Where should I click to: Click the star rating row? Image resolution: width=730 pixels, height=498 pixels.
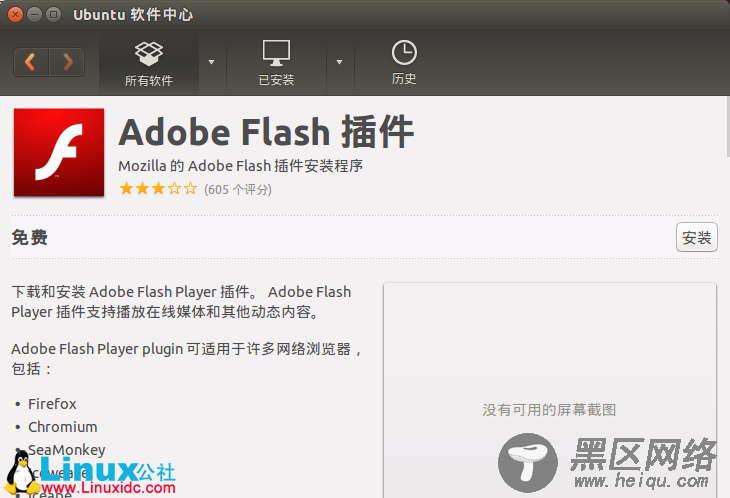(158, 188)
